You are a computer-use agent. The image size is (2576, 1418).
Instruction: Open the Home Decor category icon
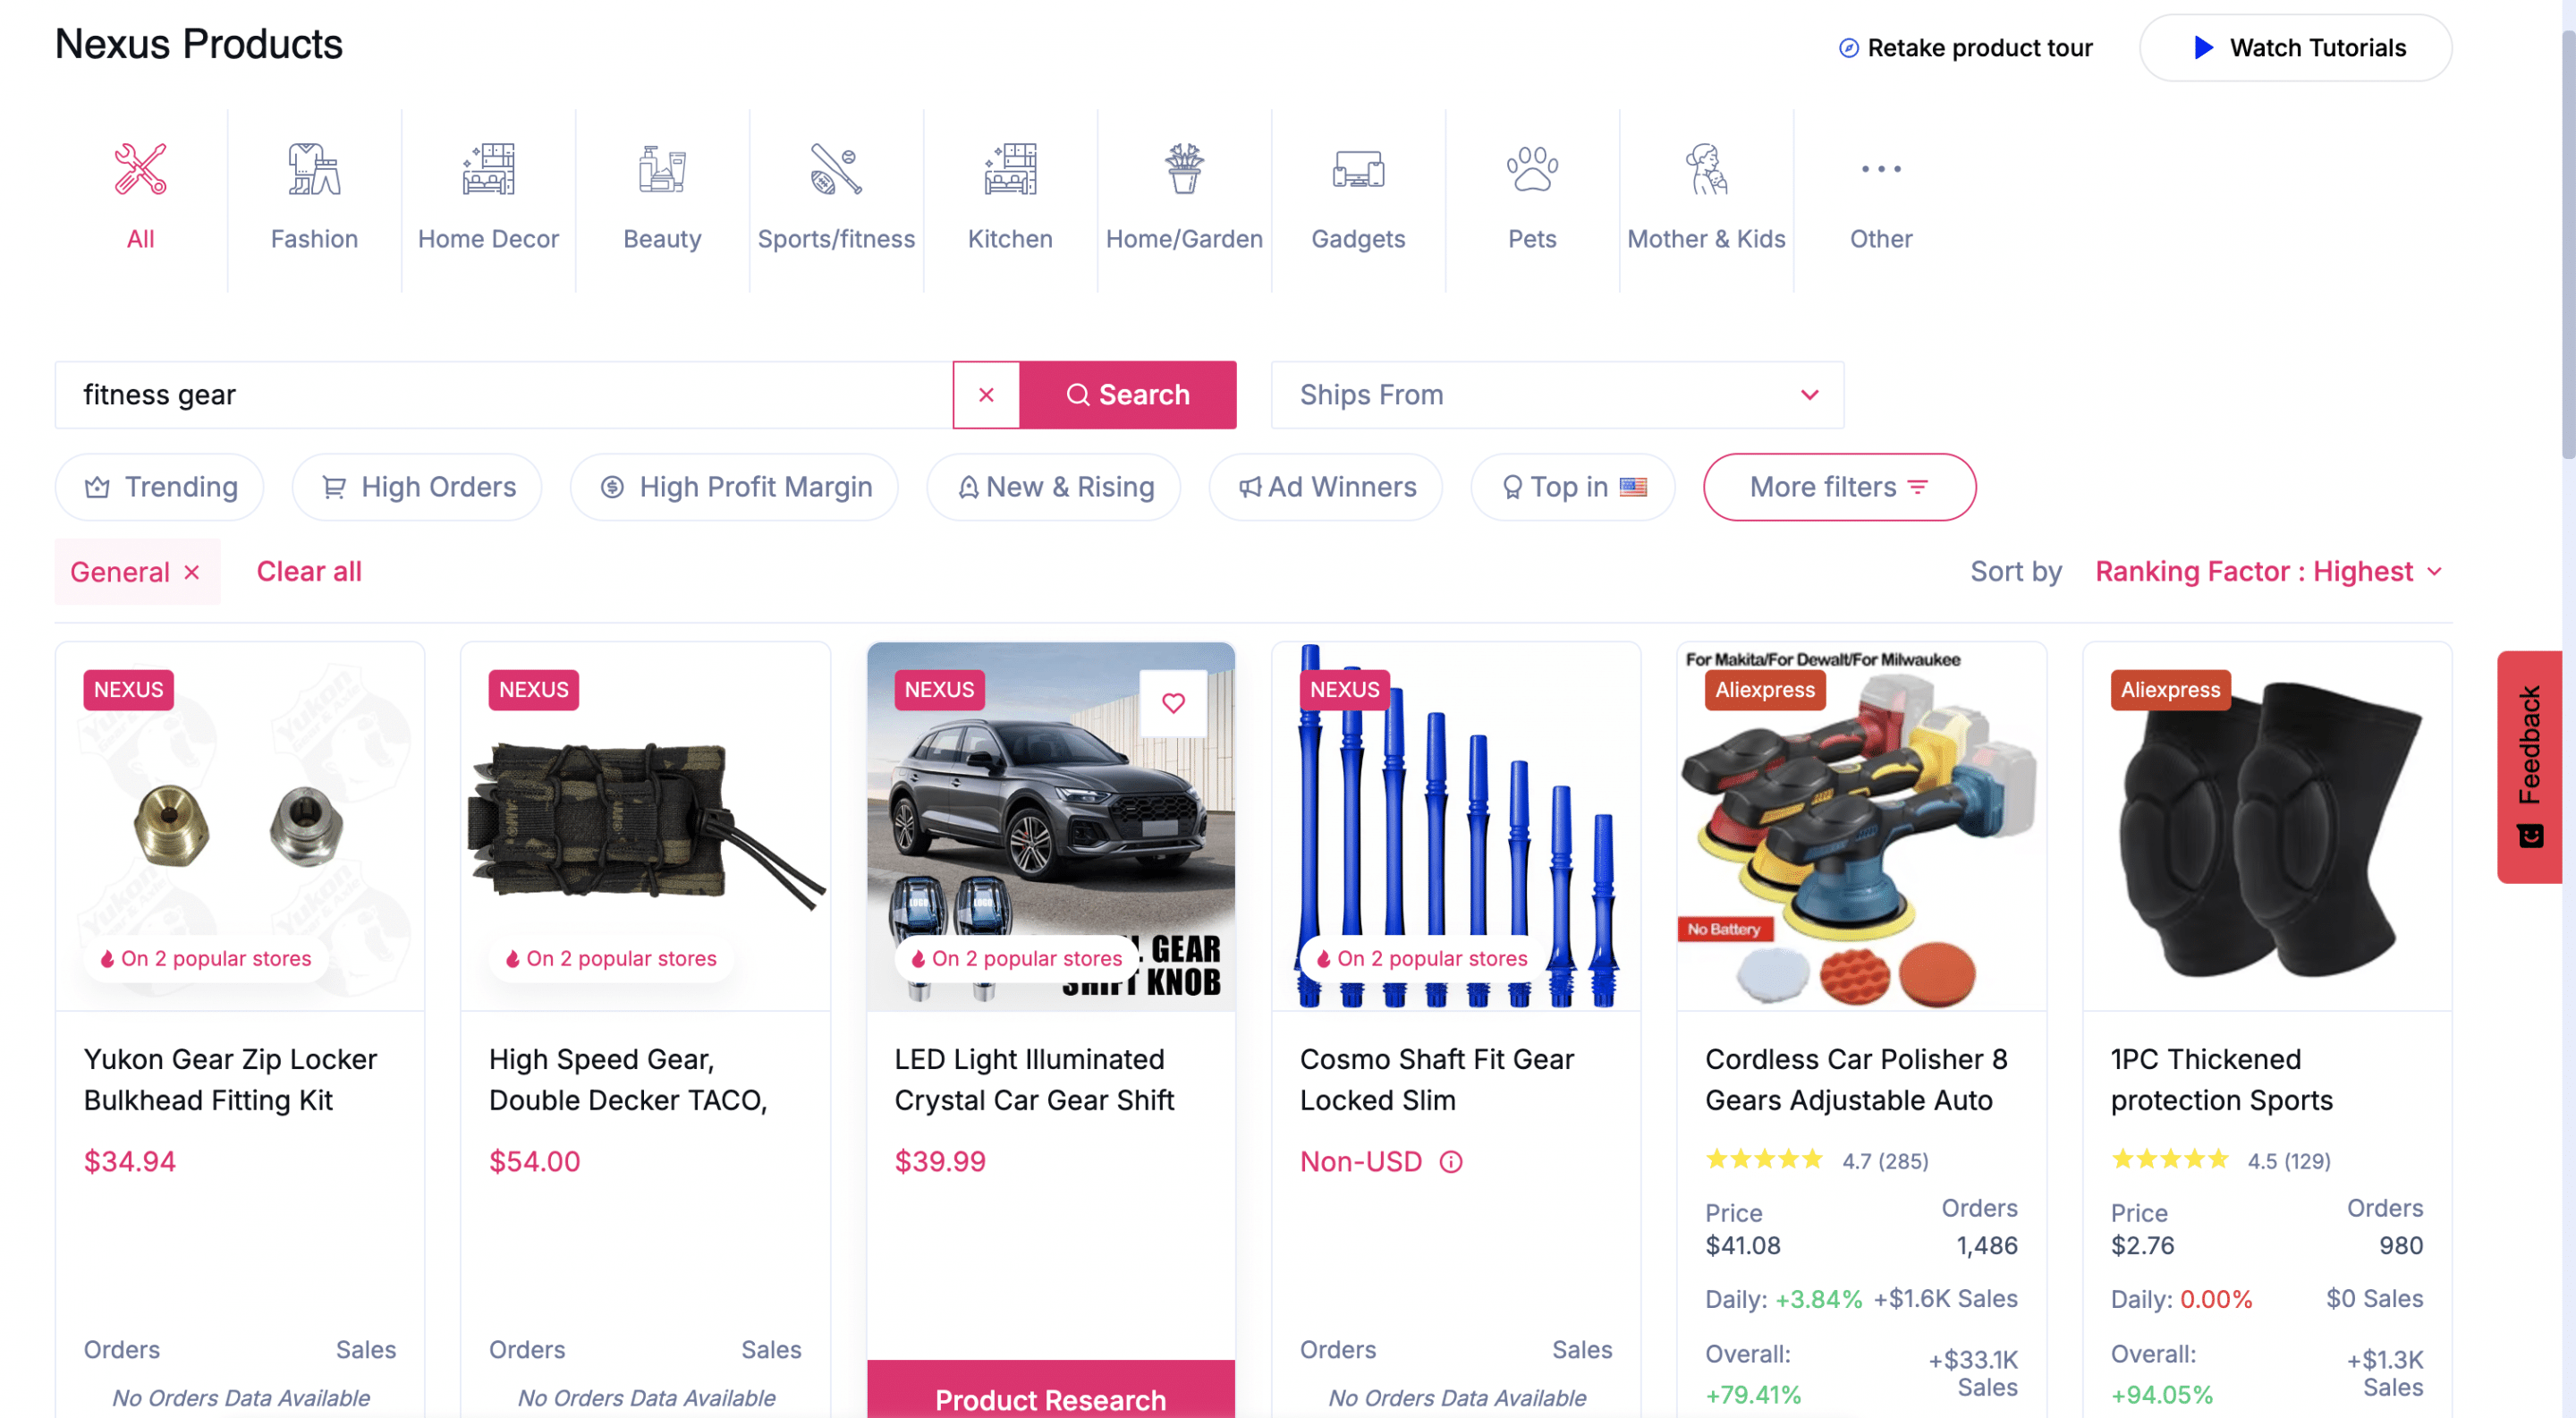pos(488,169)
